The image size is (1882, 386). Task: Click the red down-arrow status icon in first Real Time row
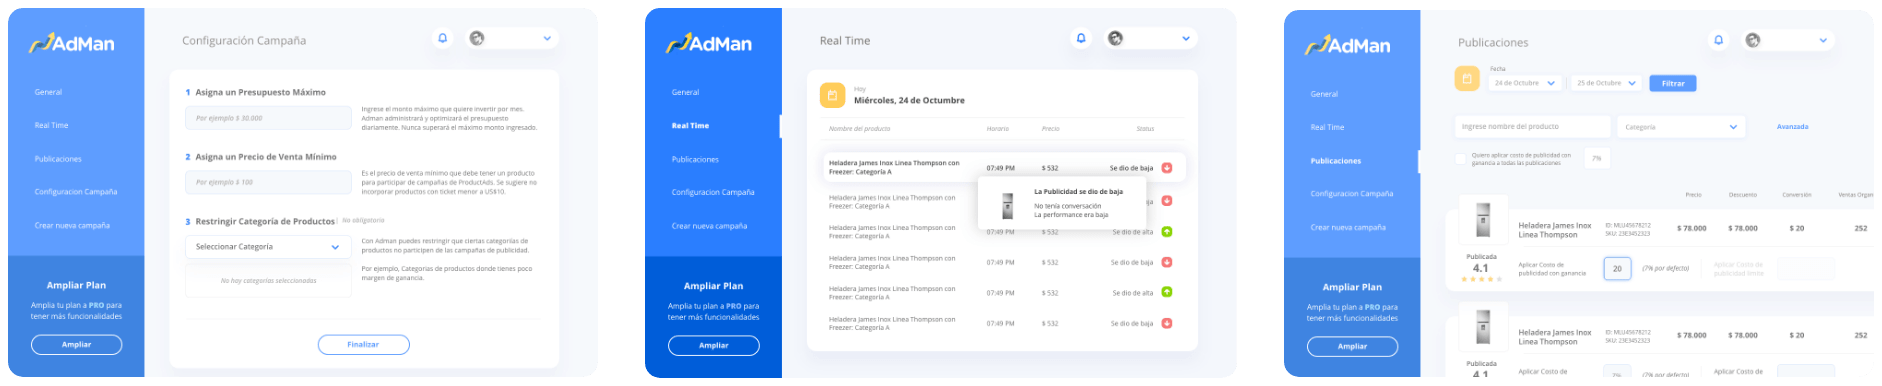point(1167,168)
